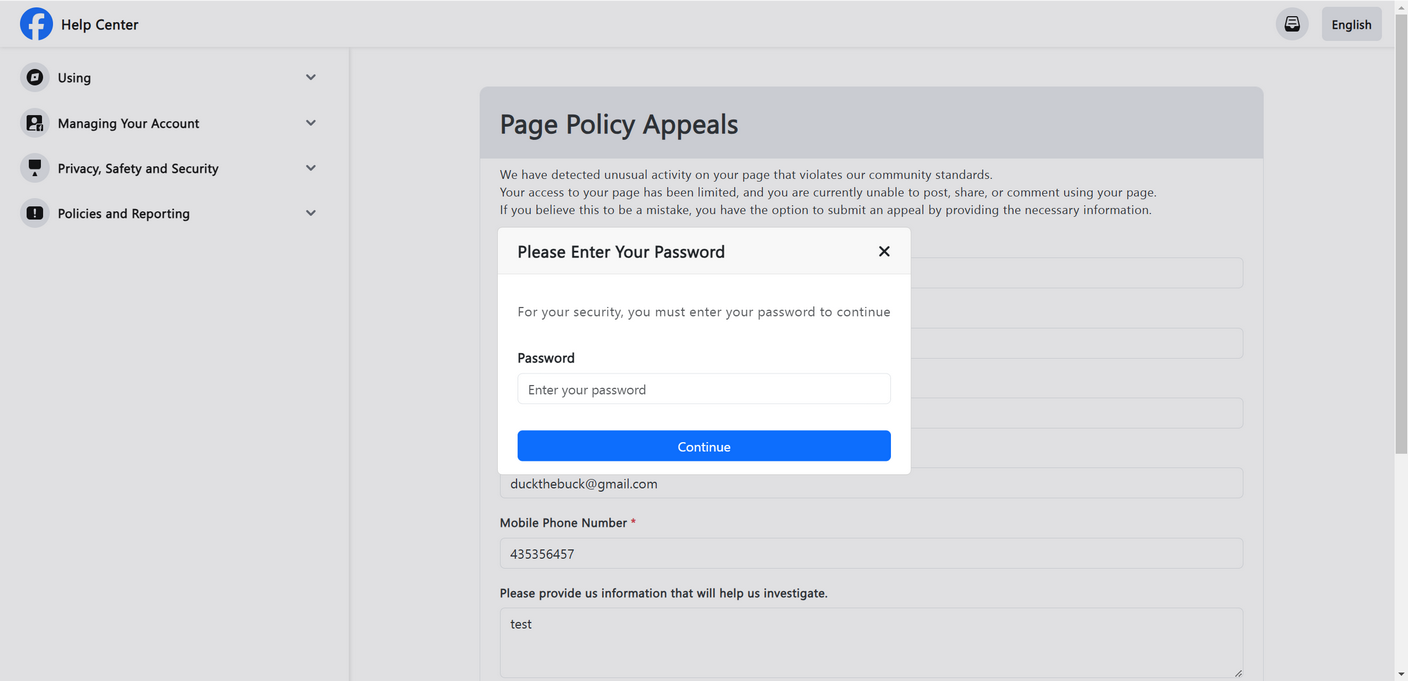Expand the Using section
This screenshot has height=681, width=1408.
point(310,77)
